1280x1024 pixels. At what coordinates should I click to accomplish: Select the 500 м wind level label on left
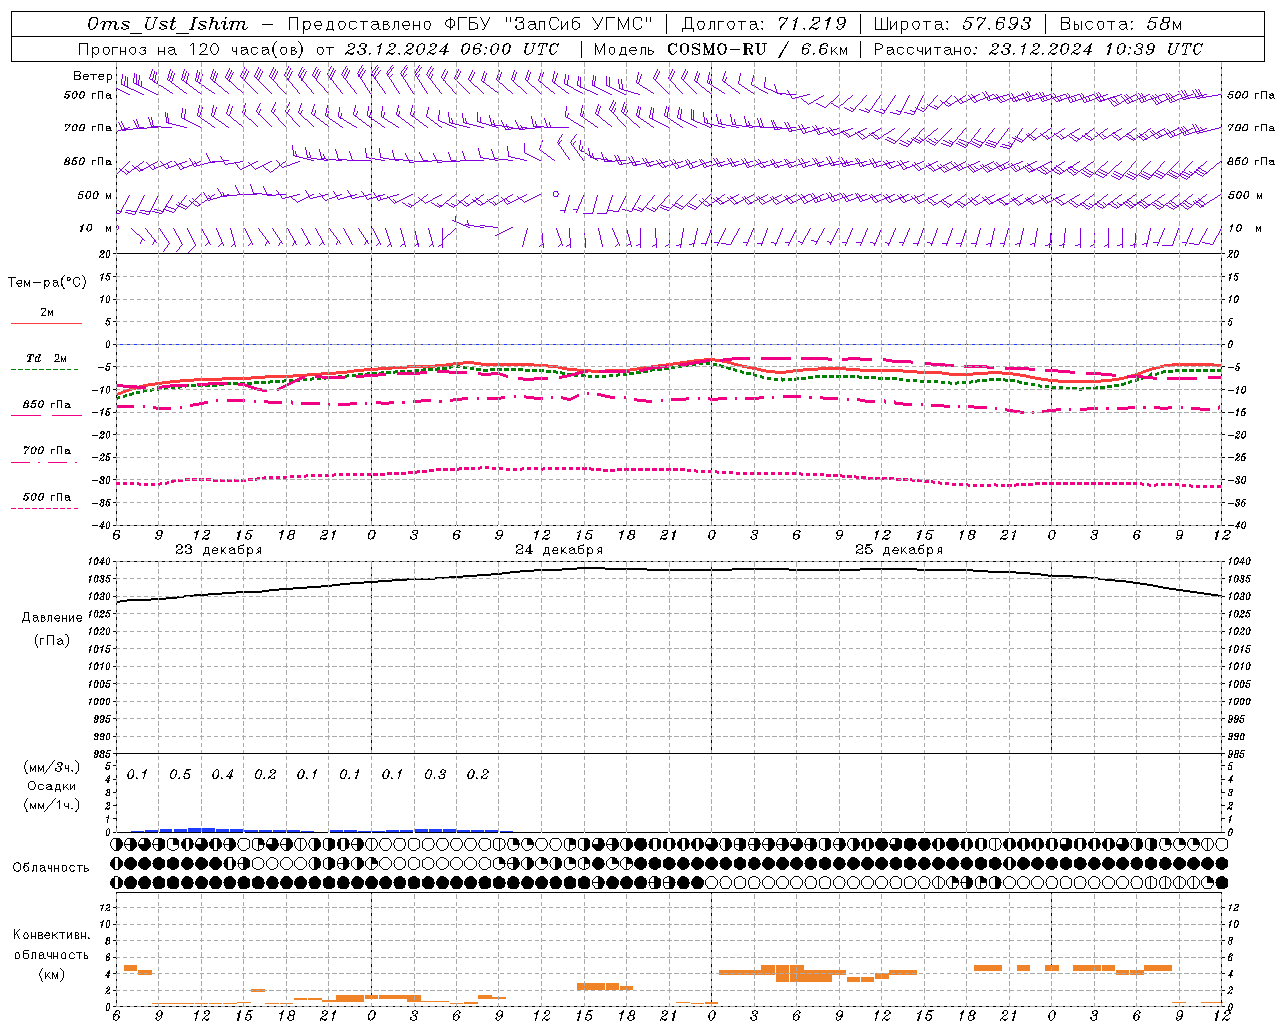(x=95, y=195)
